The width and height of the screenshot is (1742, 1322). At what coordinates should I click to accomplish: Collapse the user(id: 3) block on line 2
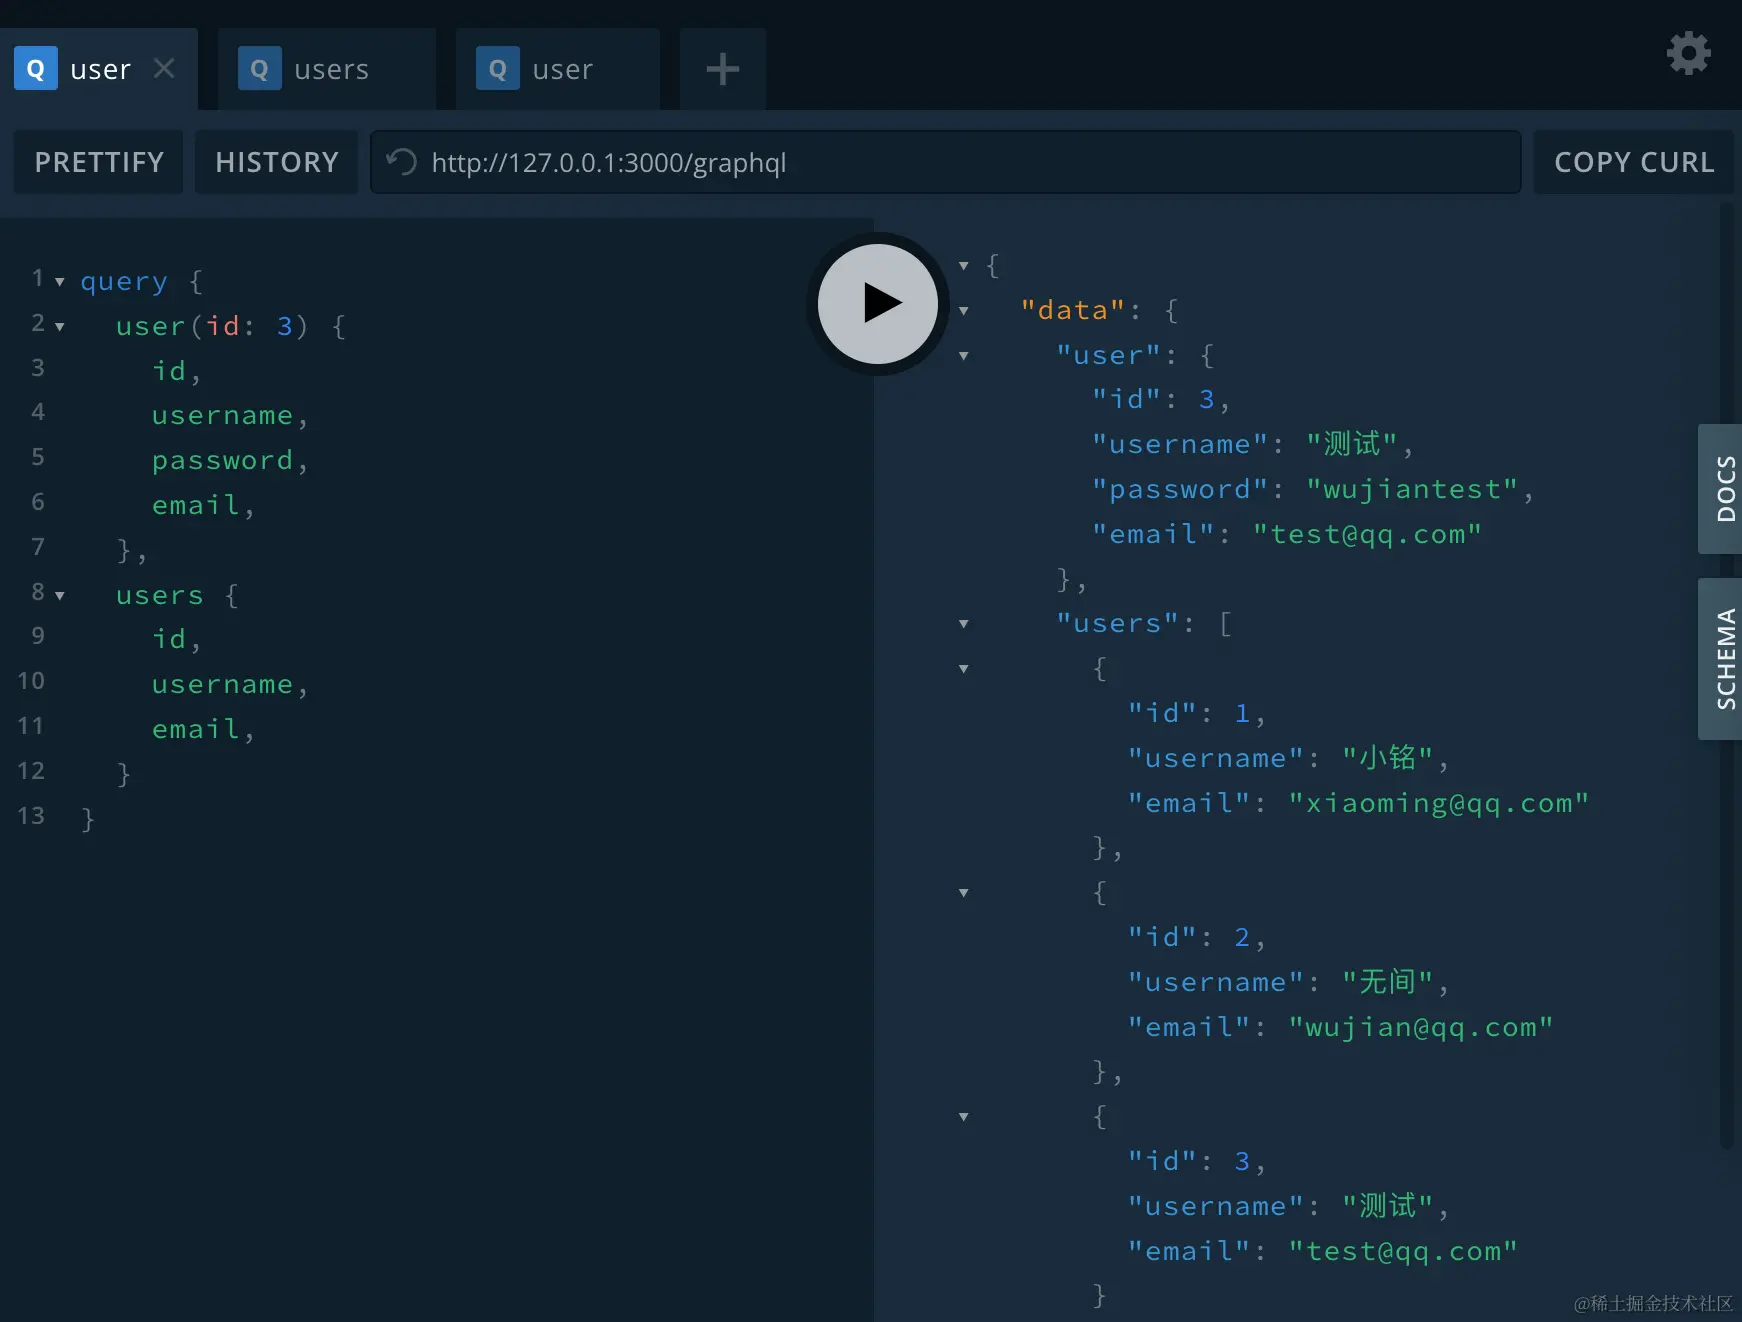click(60, 327)
